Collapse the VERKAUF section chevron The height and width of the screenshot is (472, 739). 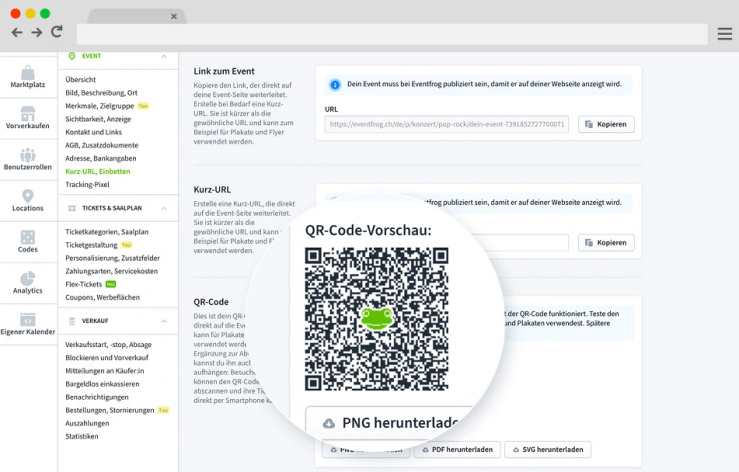click(x=164, y=321)
